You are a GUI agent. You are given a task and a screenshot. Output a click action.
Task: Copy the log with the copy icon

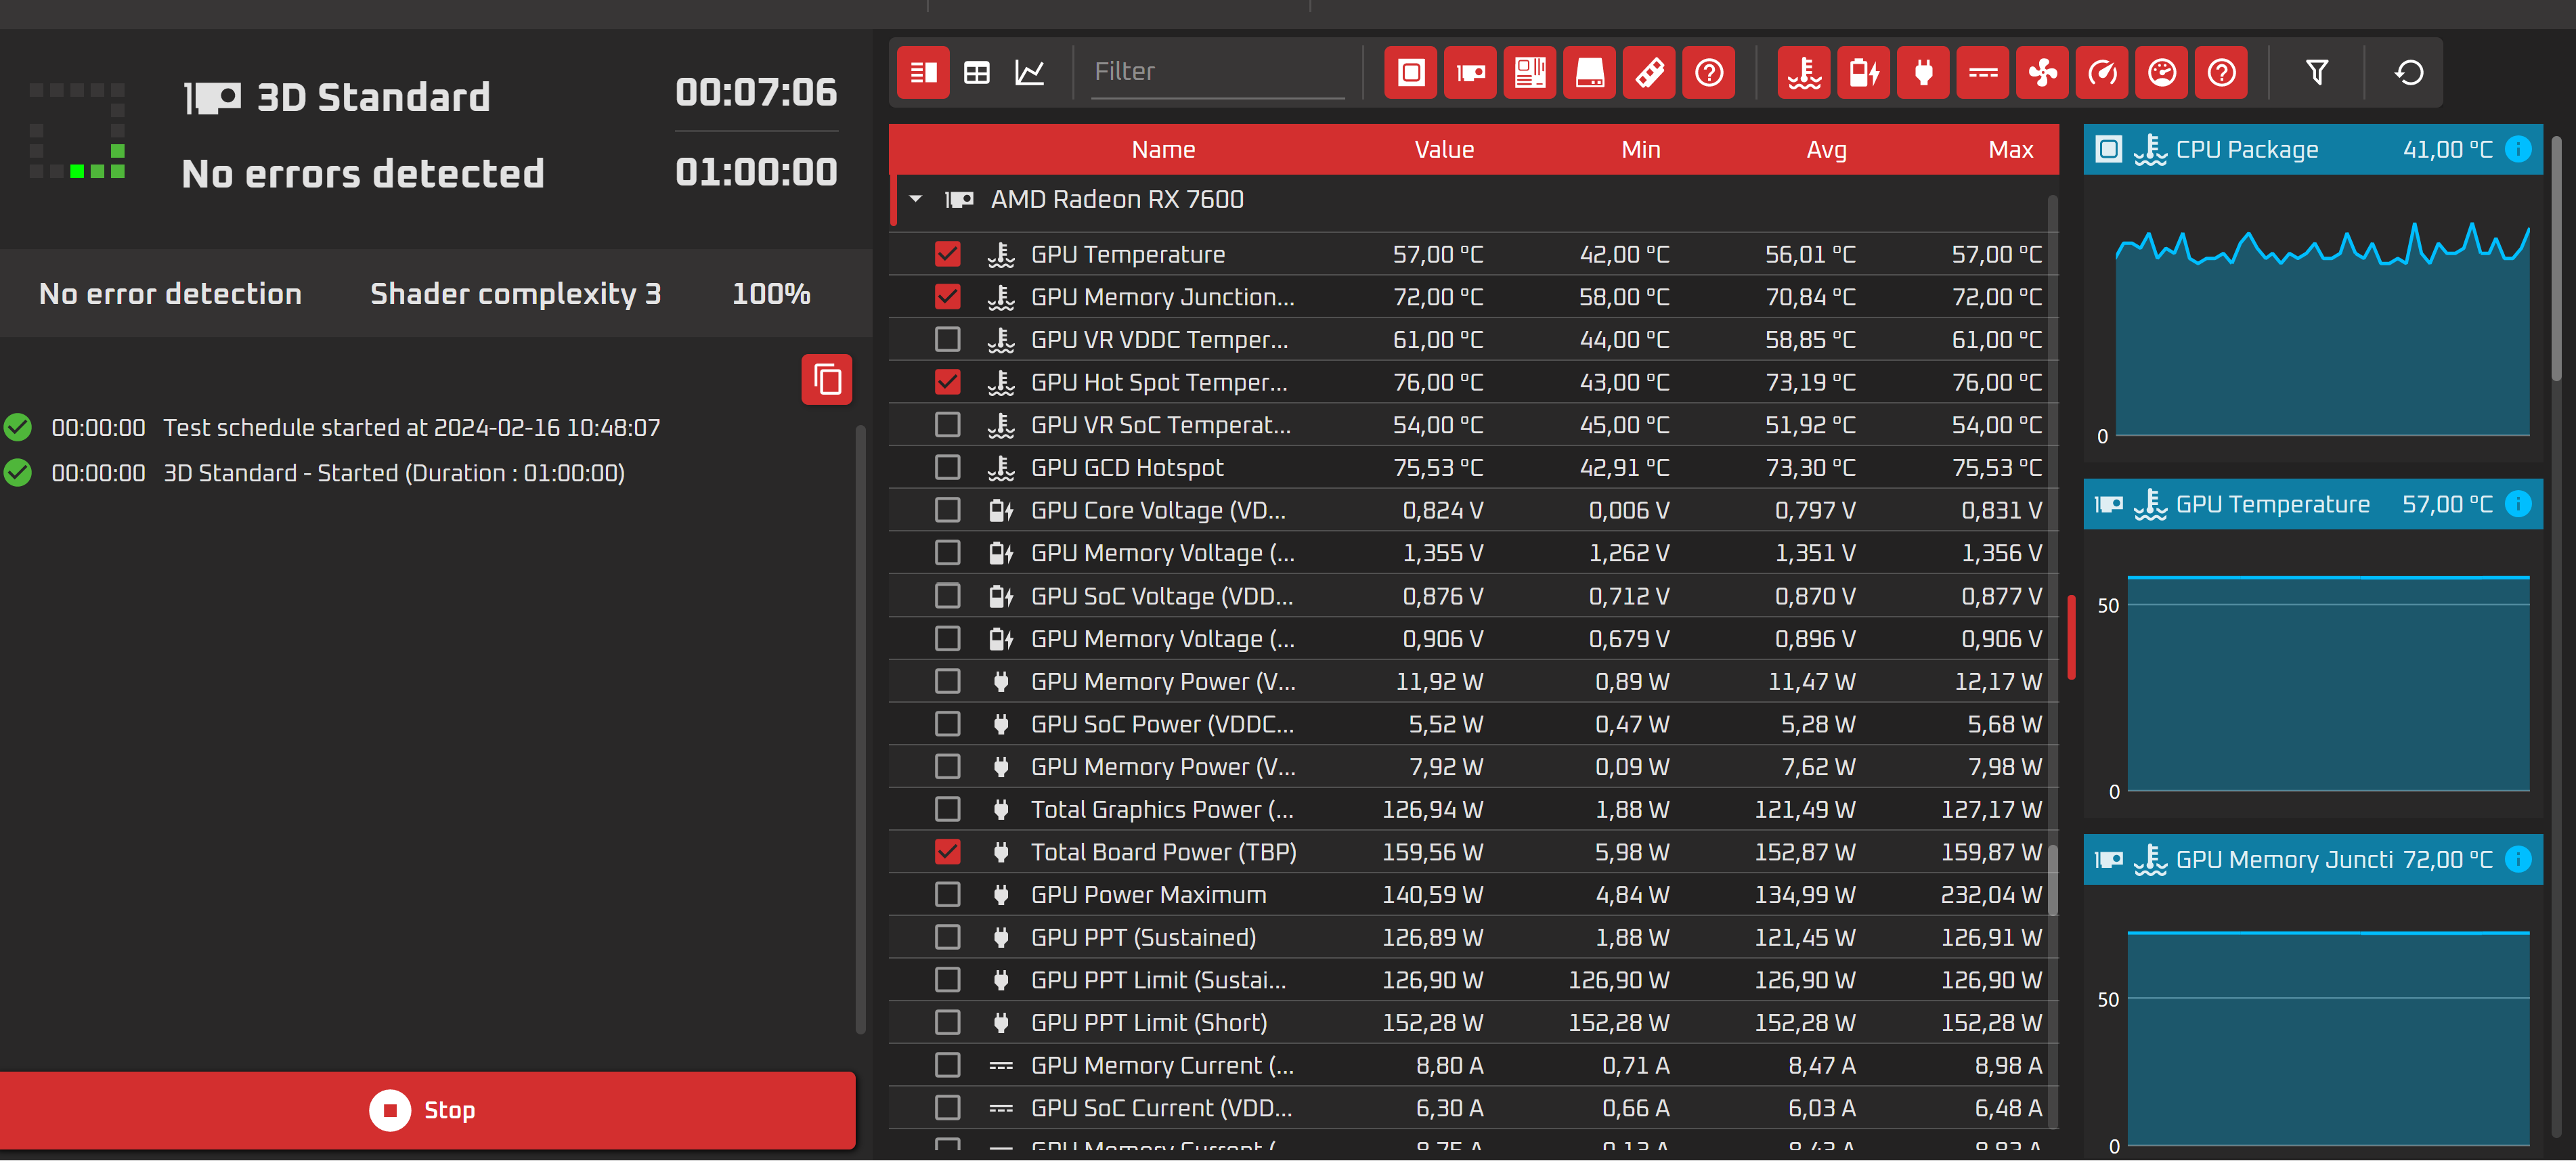(826, 380)
